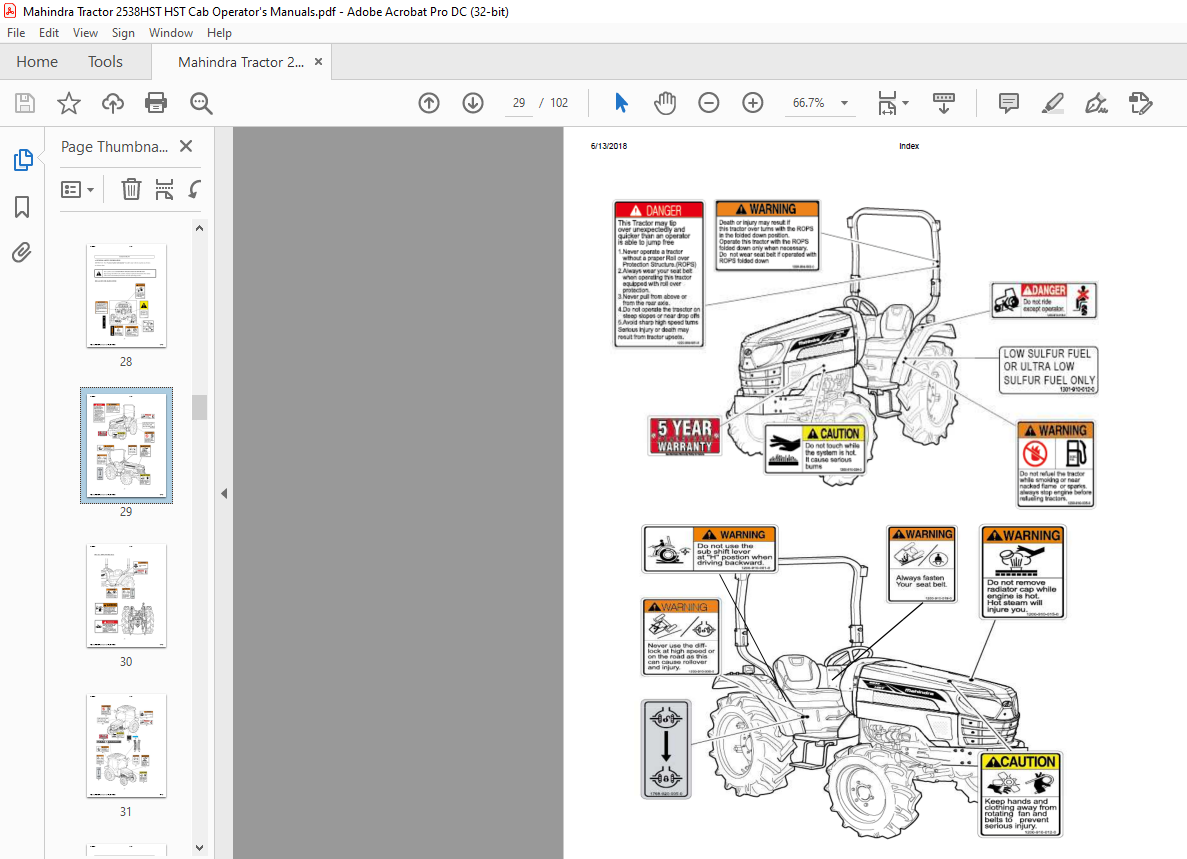The image size is (1187, 859).
Task: Activate the selection arrow tool
Action: (621, 103)
